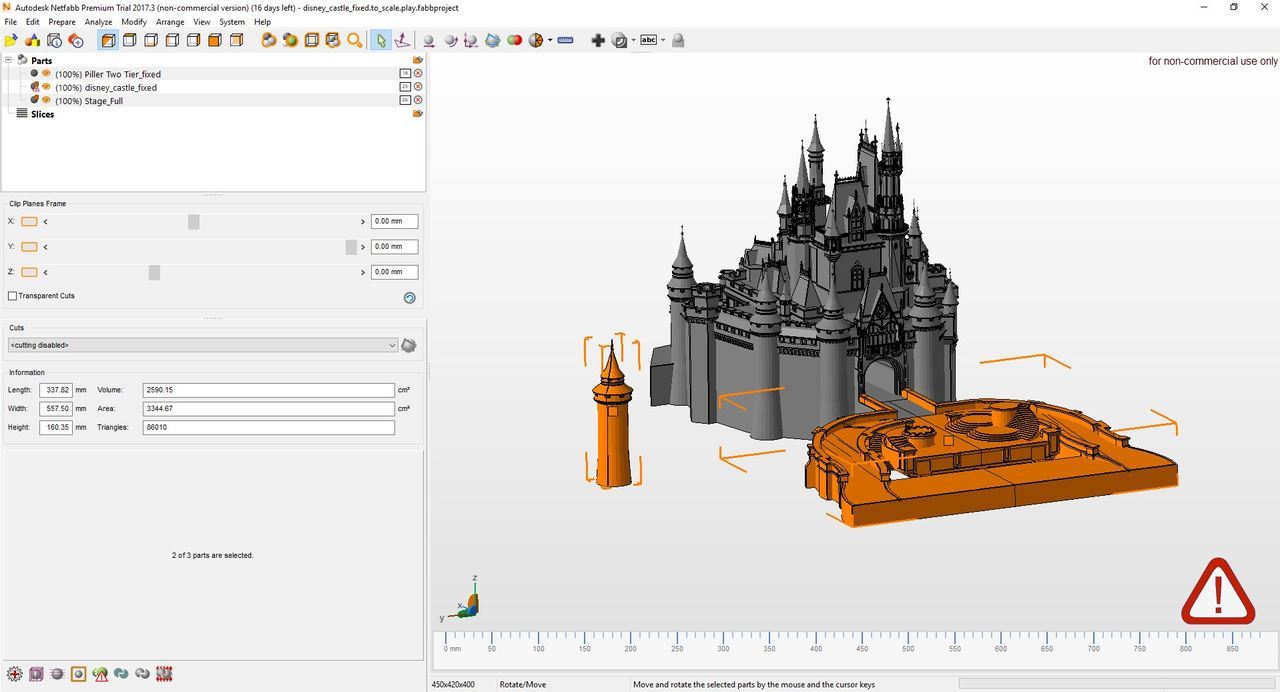Click the Z clip plane value field

coord(394,272)
